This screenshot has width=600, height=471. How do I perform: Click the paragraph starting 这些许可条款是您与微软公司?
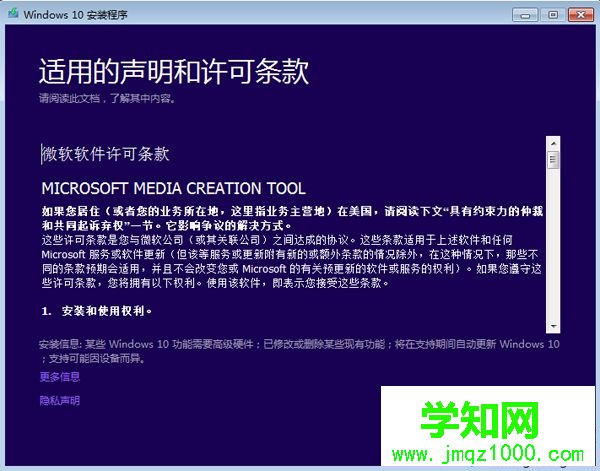click(x=292, y=261)
